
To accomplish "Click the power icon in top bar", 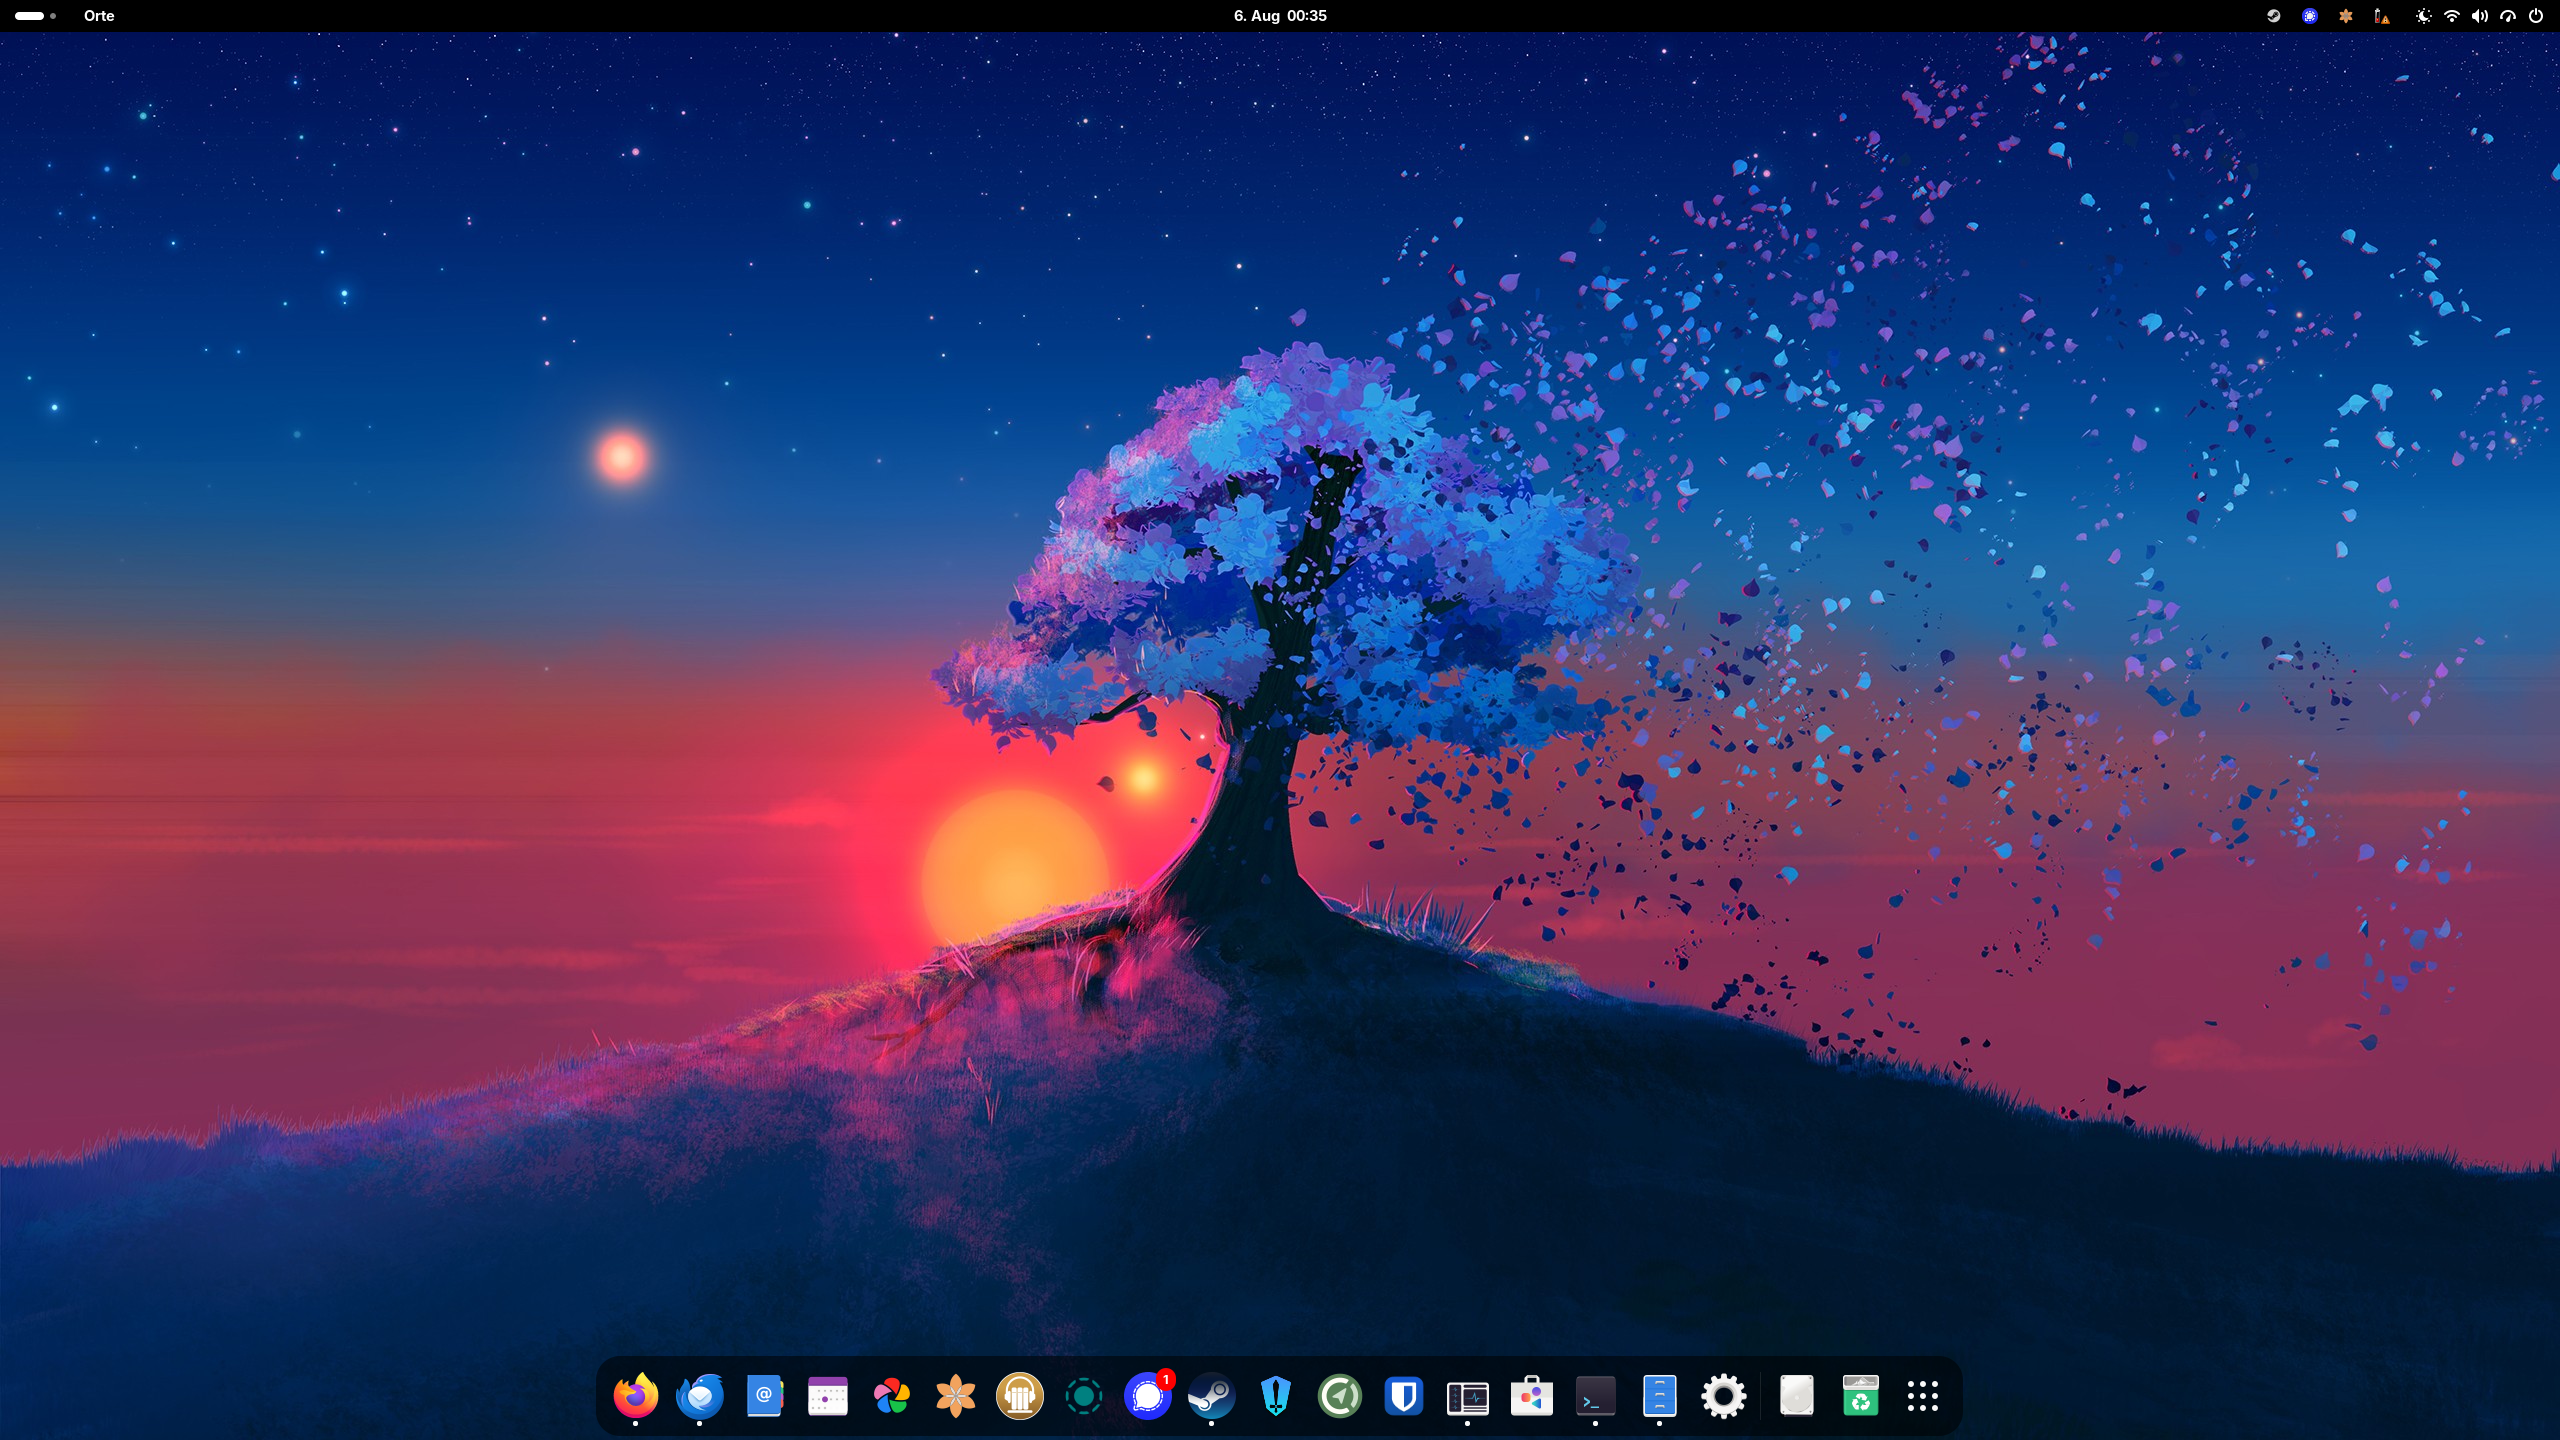I will pos(2536,16).
